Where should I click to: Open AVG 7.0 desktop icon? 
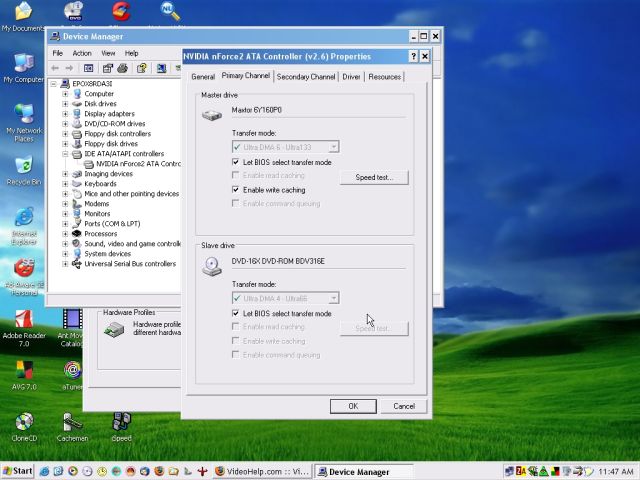click(24, 375)
